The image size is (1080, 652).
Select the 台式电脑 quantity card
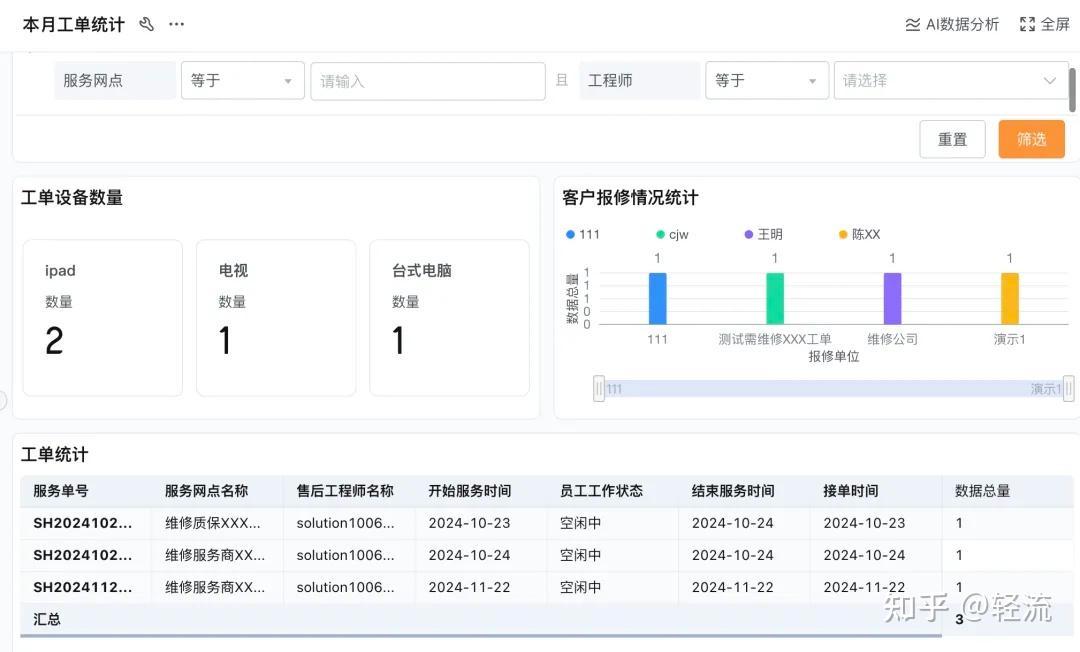[449, 317]
